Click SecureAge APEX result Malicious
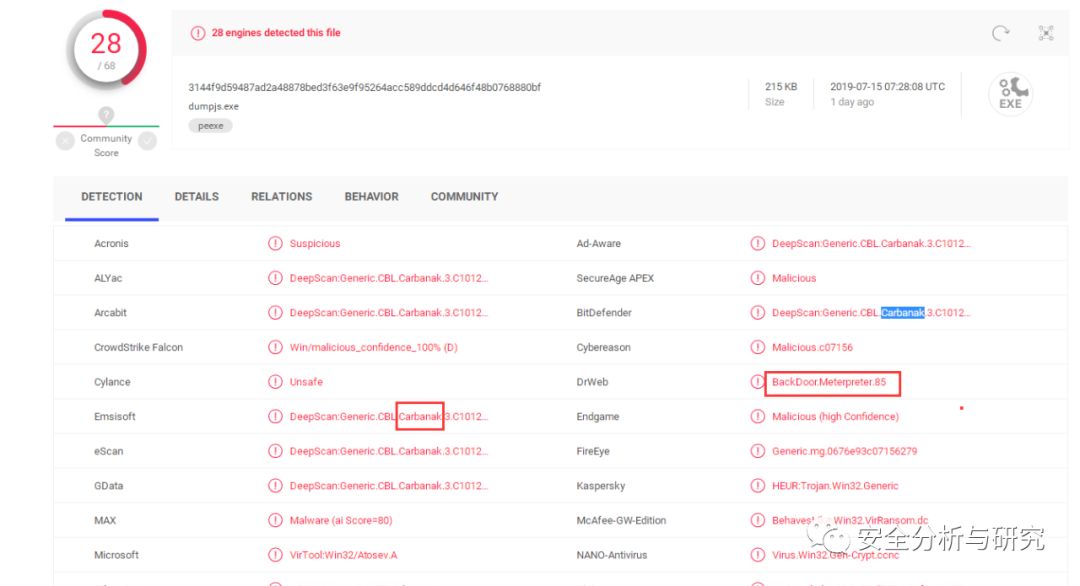1080x586 pixels. (x=793, y=278)
